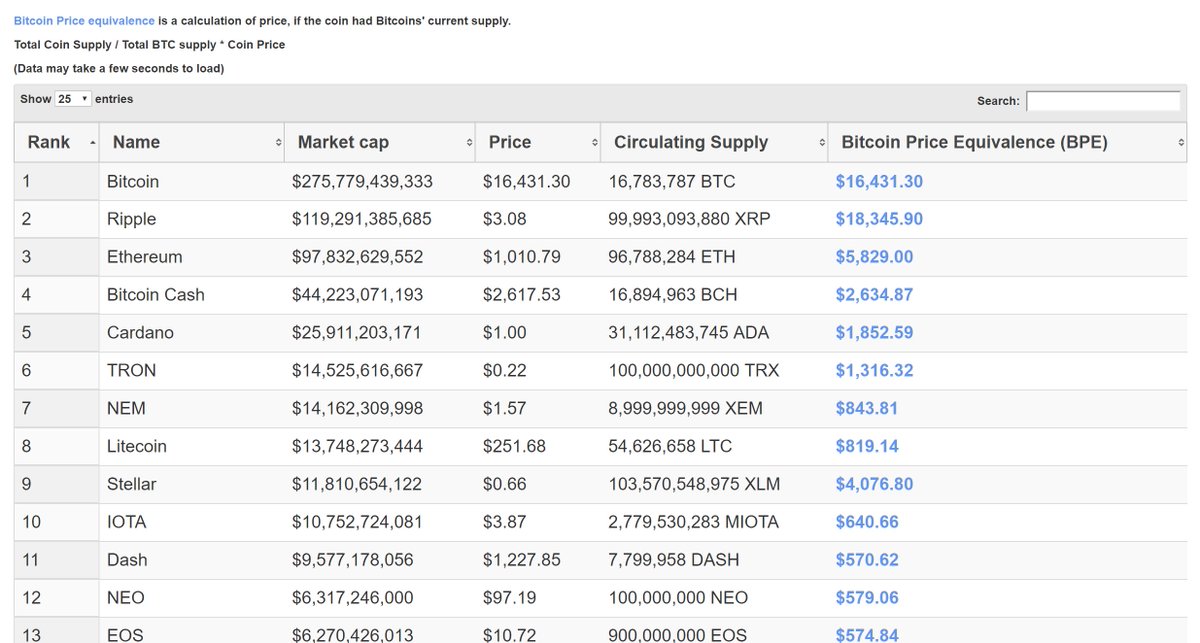Click TRON's BPE value $1,316.32
The width and height of the screenshot is (1200, 643).
tap(874, 371)
